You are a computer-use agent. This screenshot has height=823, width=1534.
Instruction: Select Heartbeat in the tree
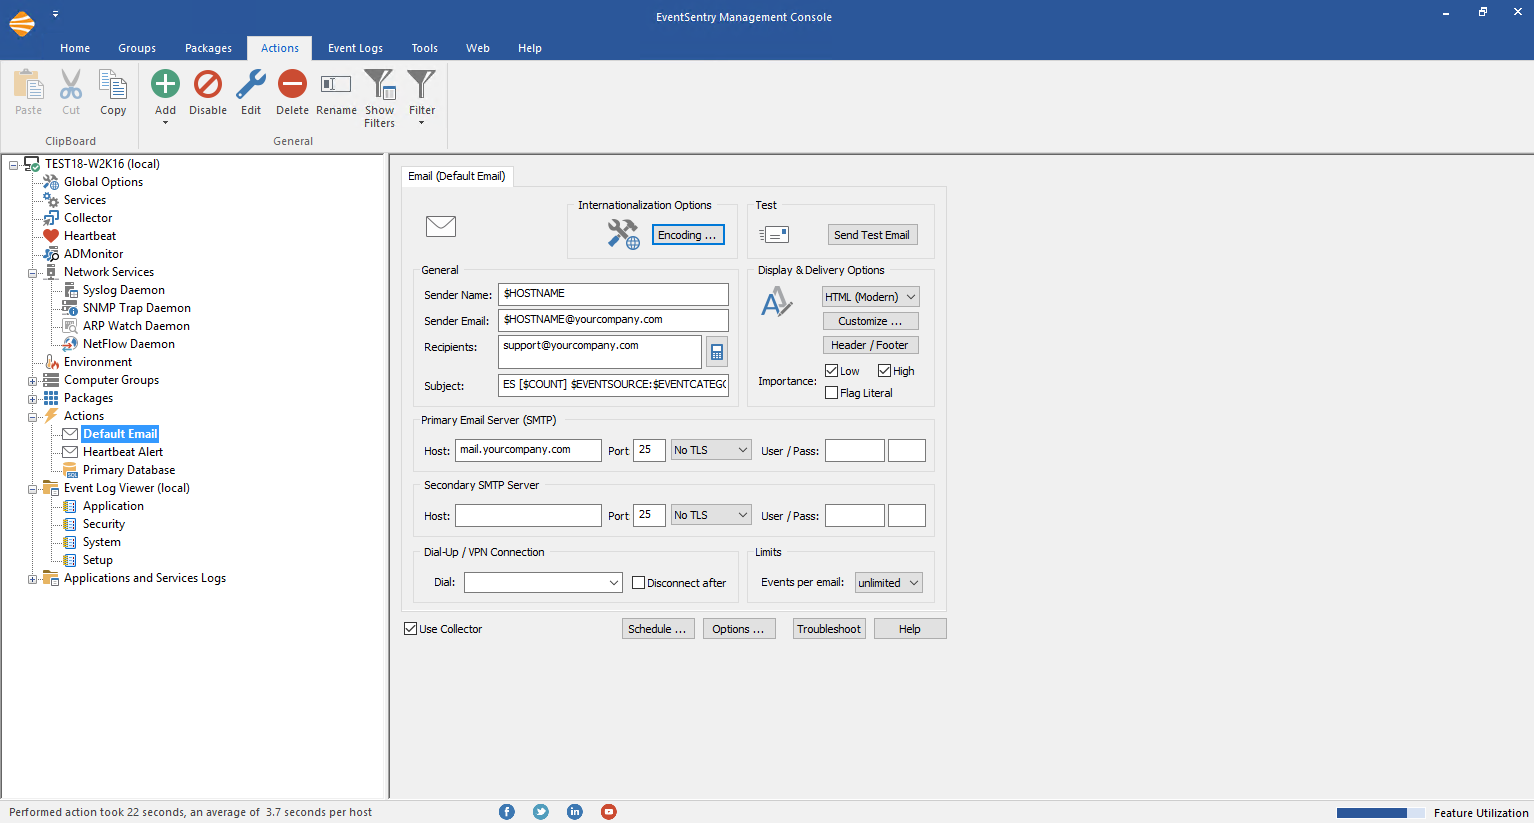tap(90, 236)
